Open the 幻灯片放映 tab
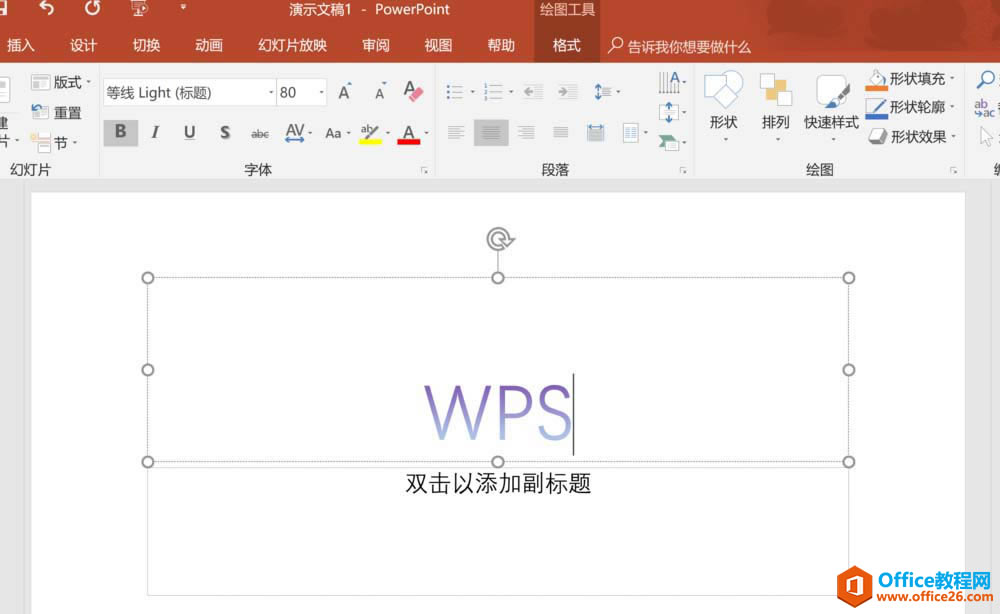This screenshot has height=614, width=1000. coord(292,45)
